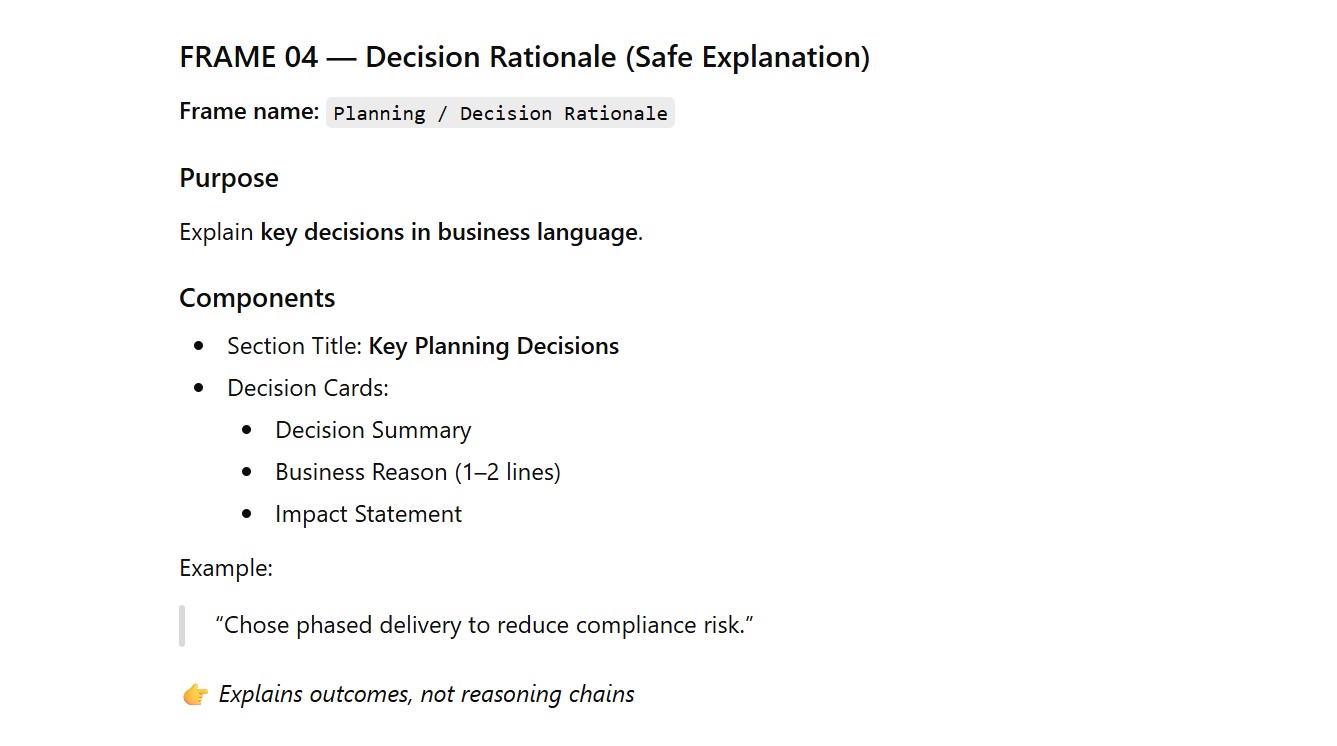Click bold "Key Planning Decisions" text

click(494, 347)
